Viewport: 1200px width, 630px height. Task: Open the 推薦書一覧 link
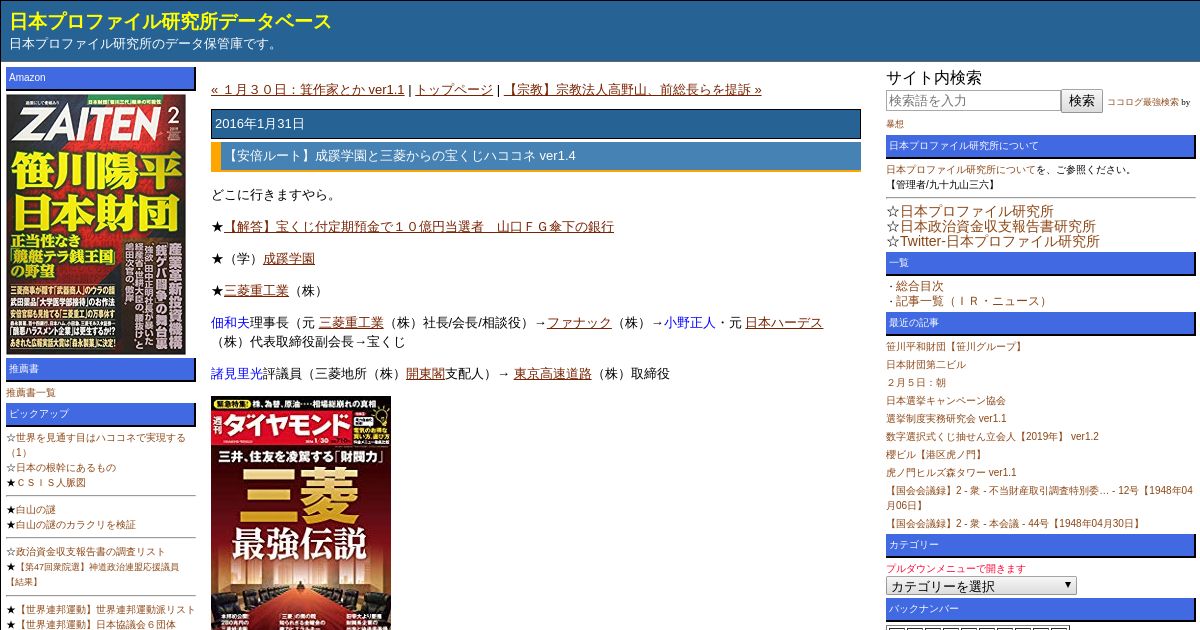tap(31, 393)
